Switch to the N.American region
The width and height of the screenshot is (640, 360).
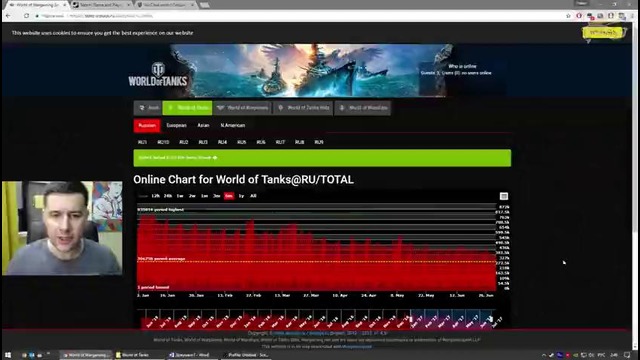233,126
